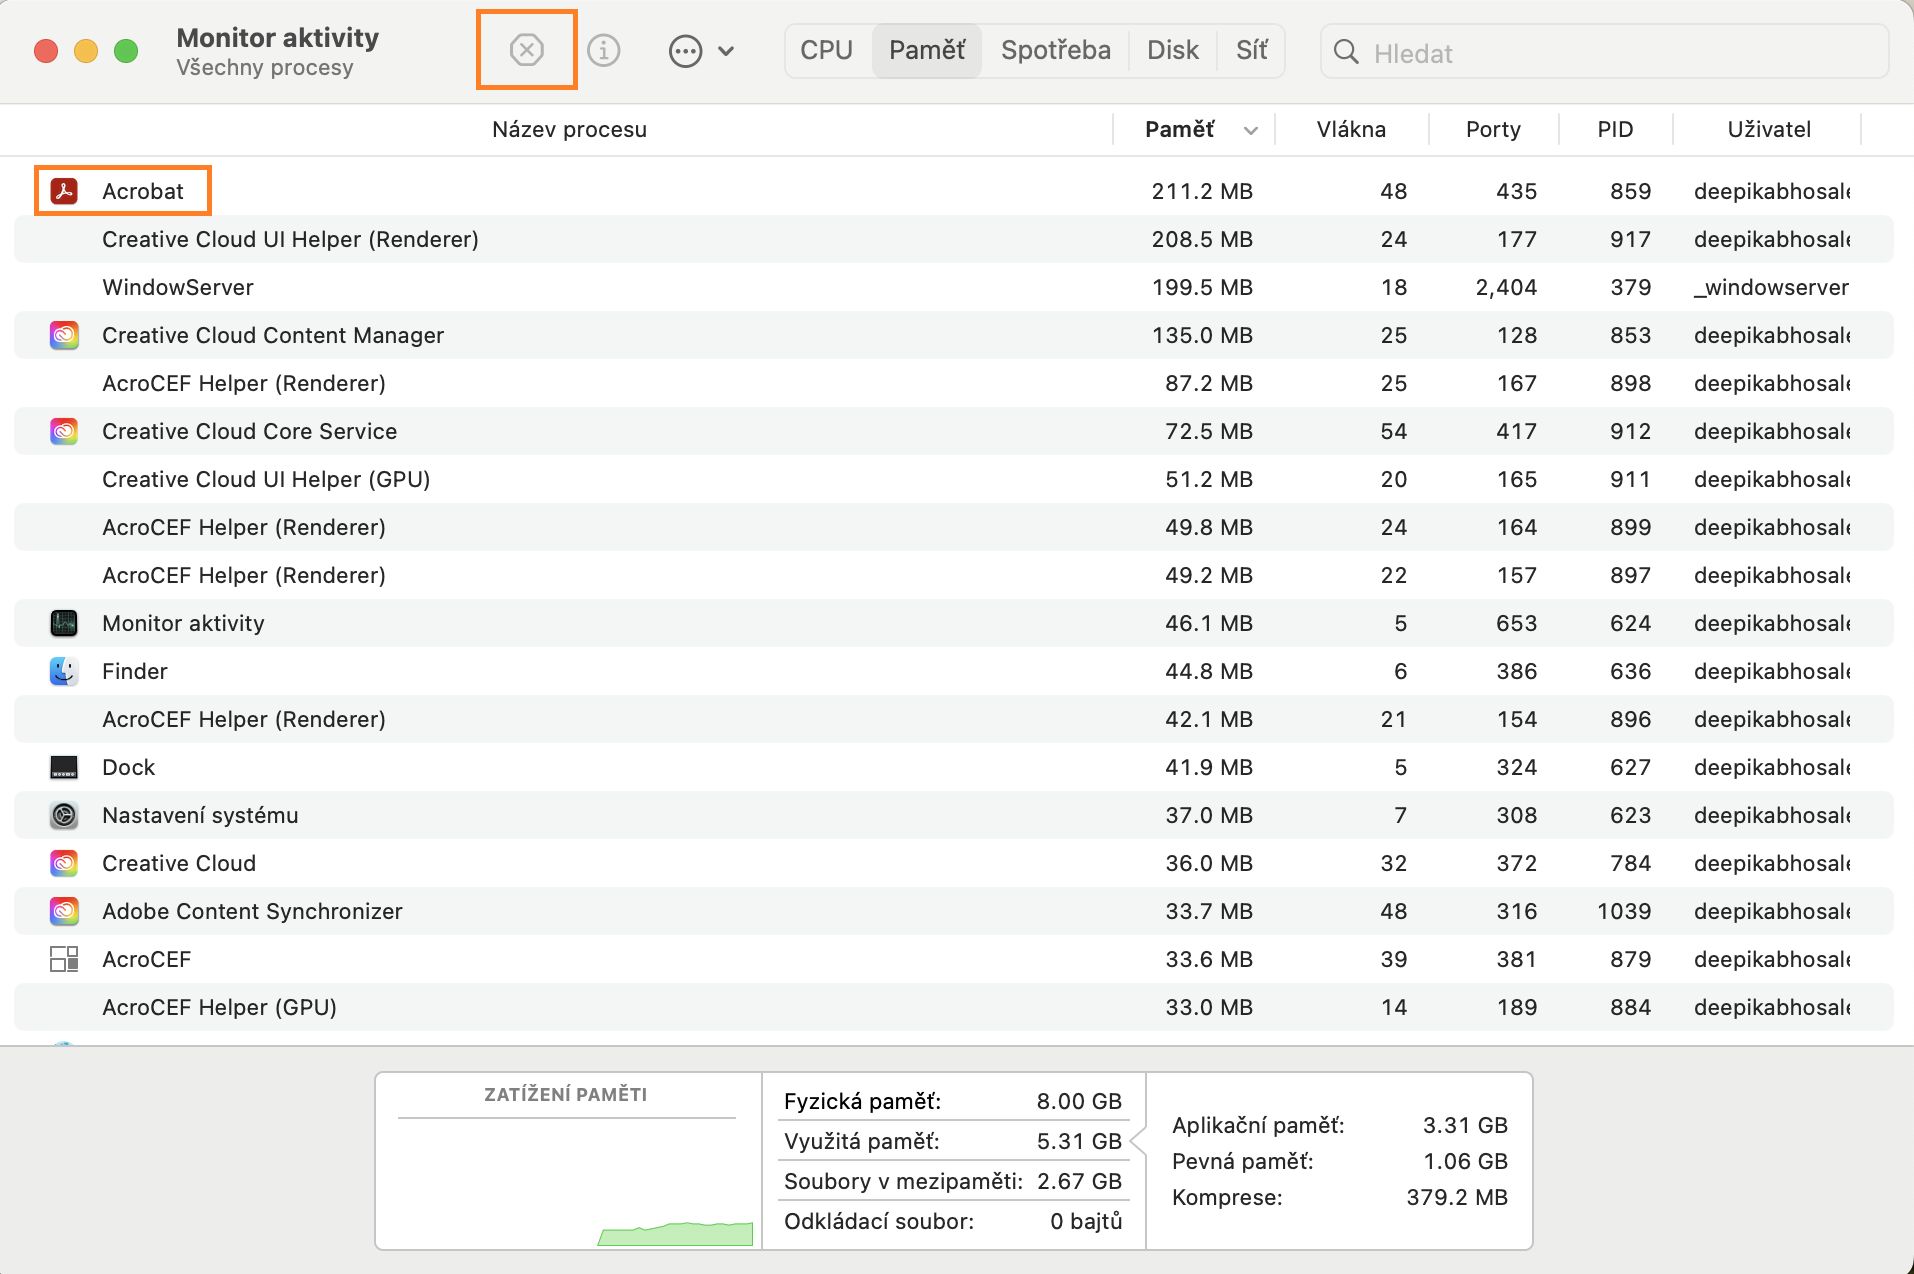Open the process info inspector icon

pos(603,50)
